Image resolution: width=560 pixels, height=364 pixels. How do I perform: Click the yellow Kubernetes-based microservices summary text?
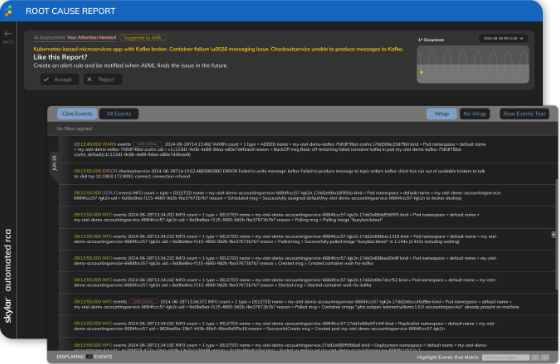point(218,49)
